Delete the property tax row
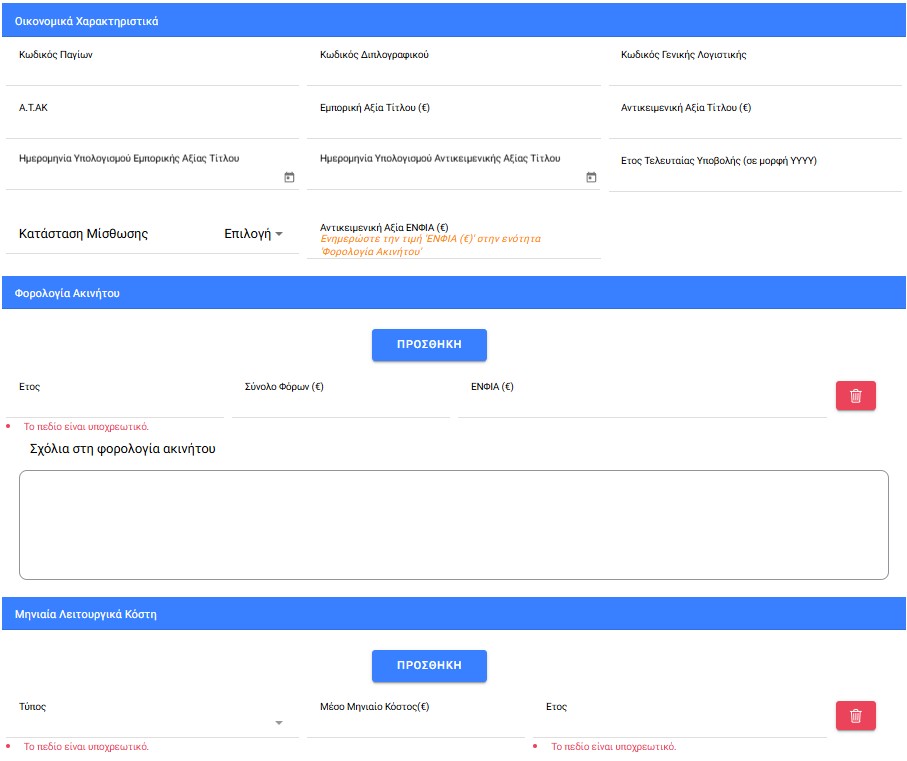The width and height of the screenshot is (907, 761). pyautogui.click(x=855, y=396)
